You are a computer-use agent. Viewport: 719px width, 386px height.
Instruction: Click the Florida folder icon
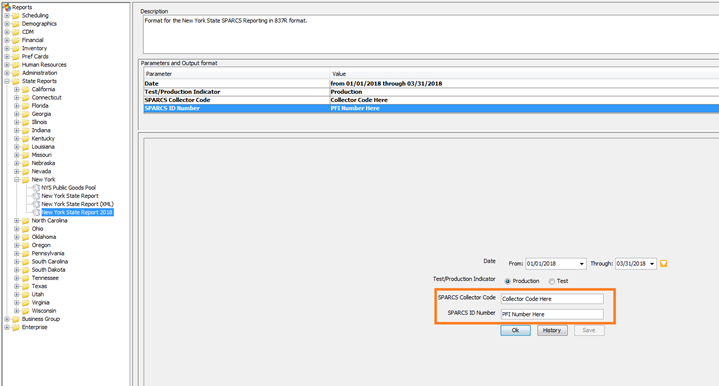(26, 106)
